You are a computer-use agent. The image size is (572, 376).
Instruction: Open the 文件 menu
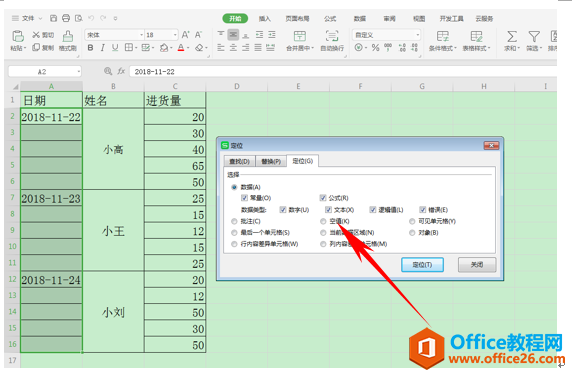27,18
